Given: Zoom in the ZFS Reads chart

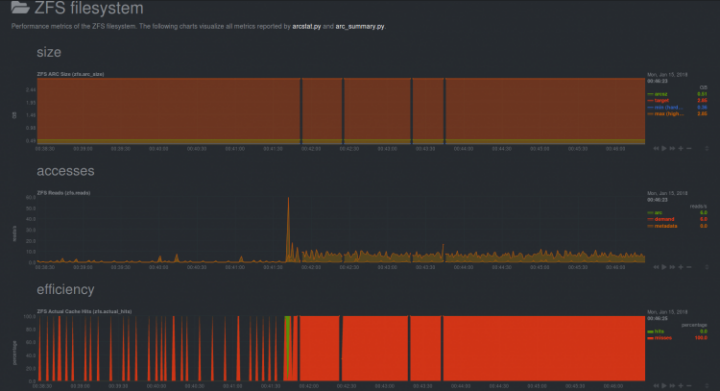Looking at the screenshot, I should click(681, 267).
